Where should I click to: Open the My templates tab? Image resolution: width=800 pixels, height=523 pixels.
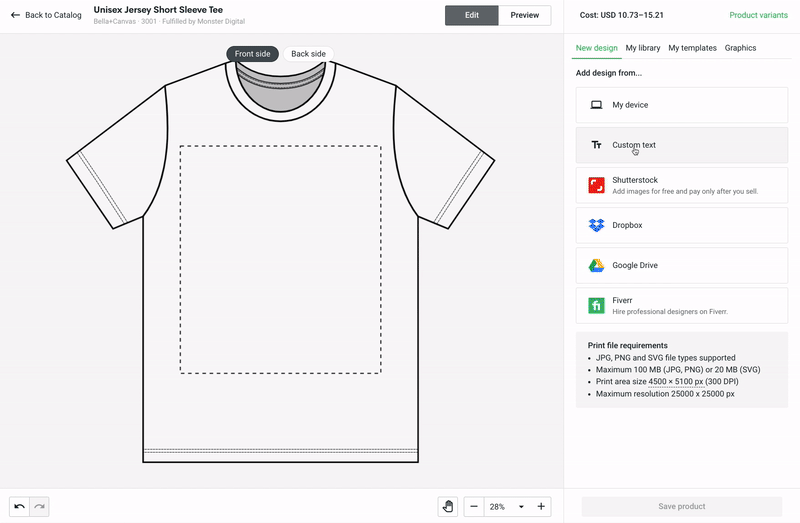click(692, 48)
